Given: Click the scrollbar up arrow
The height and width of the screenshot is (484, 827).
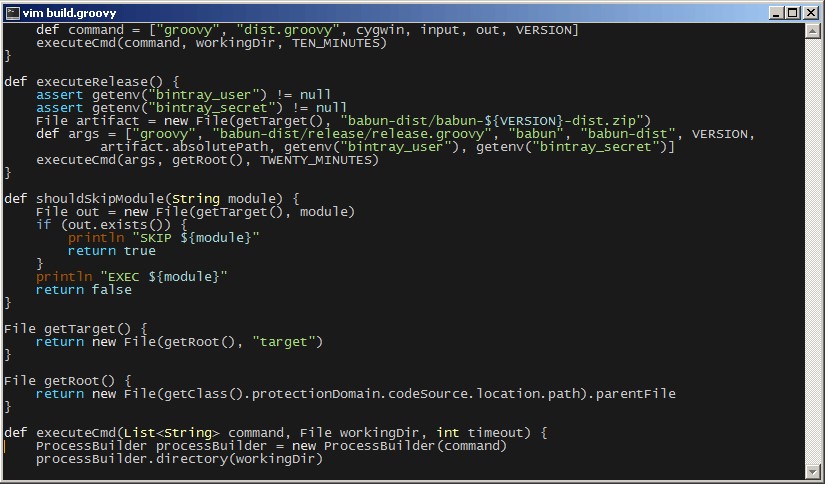Looking at the screenshot, I should (x=815, y=31).
